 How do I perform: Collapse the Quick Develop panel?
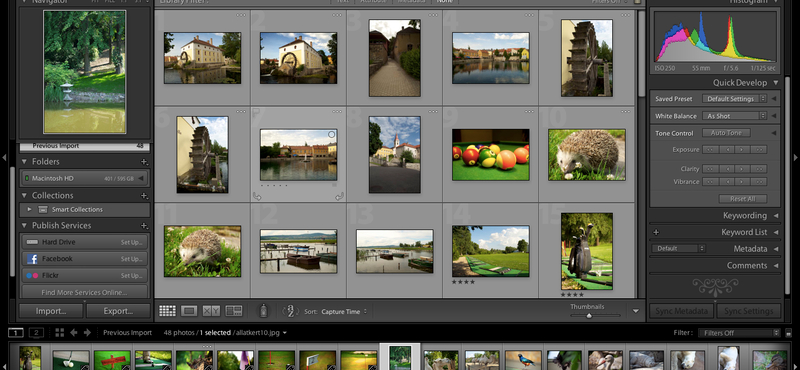(776, 83)
